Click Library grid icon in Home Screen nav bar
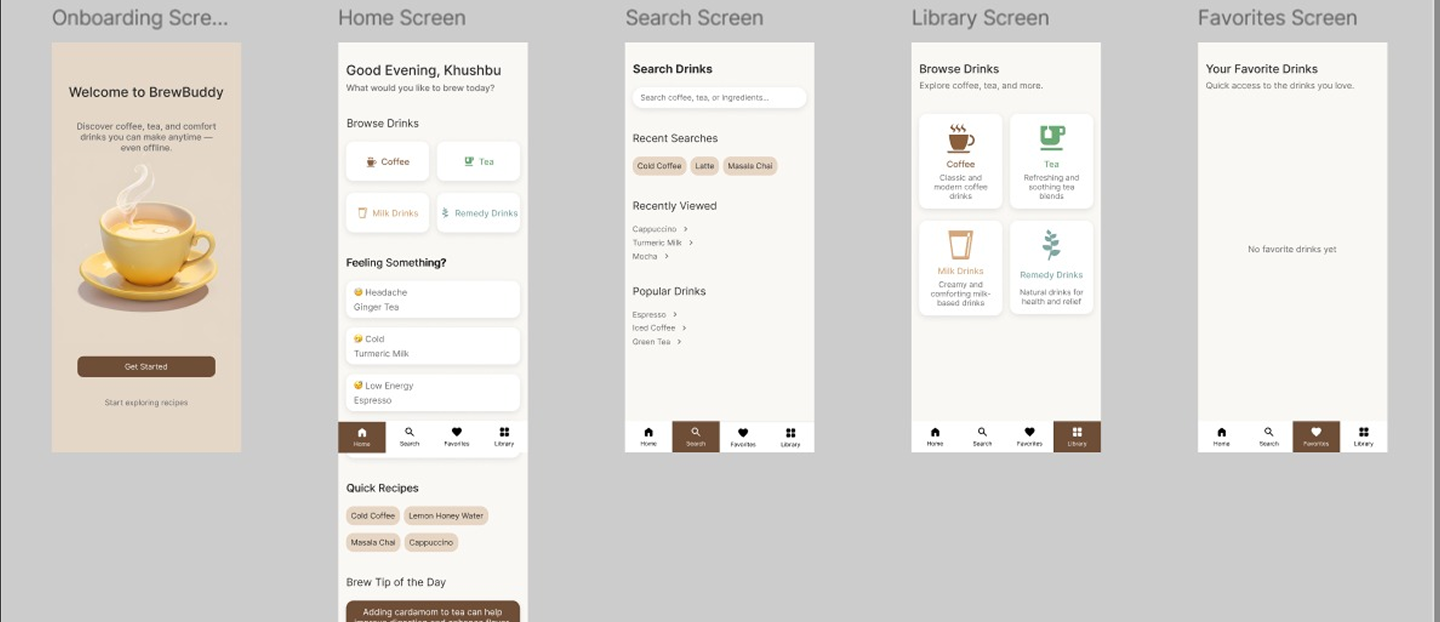 point(504,433)
